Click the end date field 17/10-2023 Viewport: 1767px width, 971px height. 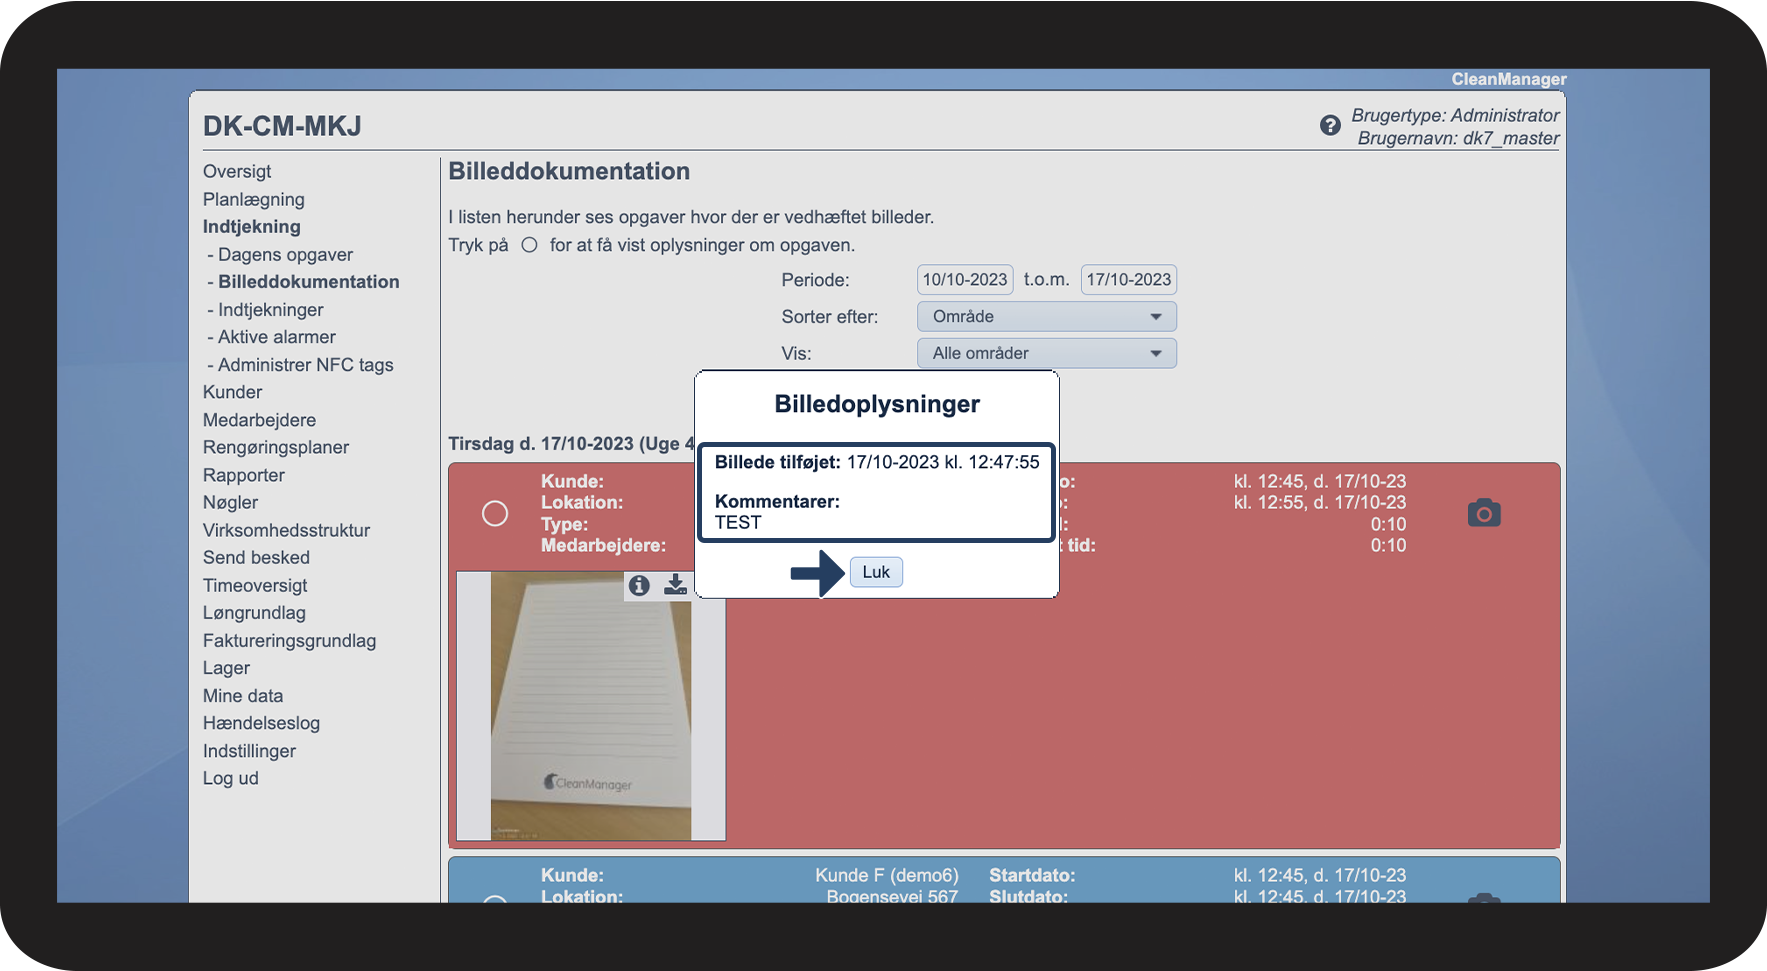tap(1128, 279)
